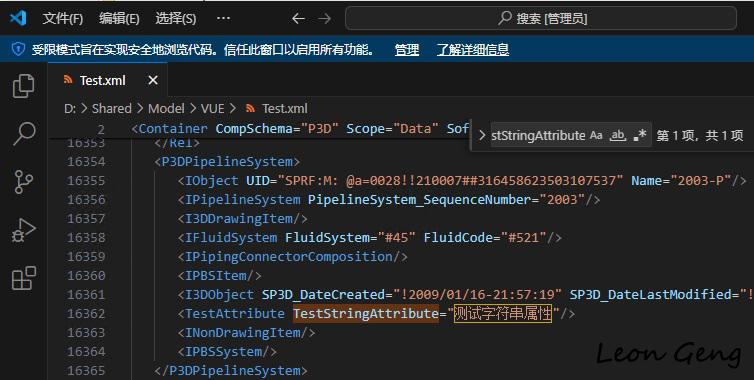Click the Test.xml tab file icon
This screenshot has height=380, width=754.
click(68, 80)
